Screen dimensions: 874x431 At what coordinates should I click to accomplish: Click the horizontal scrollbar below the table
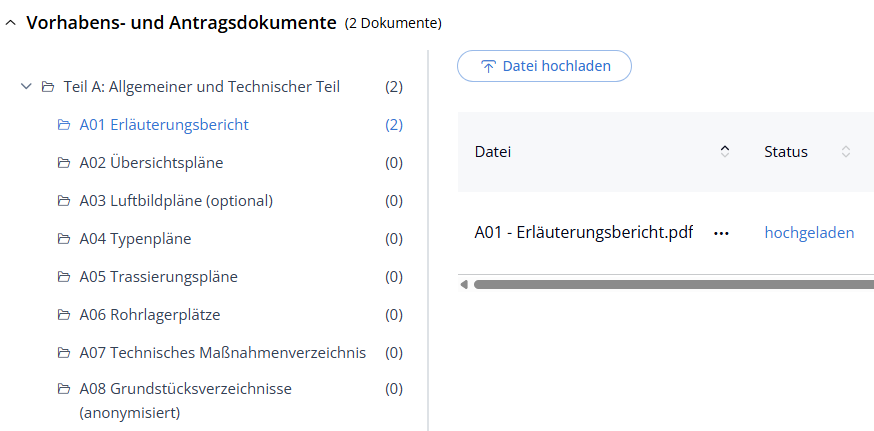pyautogui.click(x=670, y=285)
